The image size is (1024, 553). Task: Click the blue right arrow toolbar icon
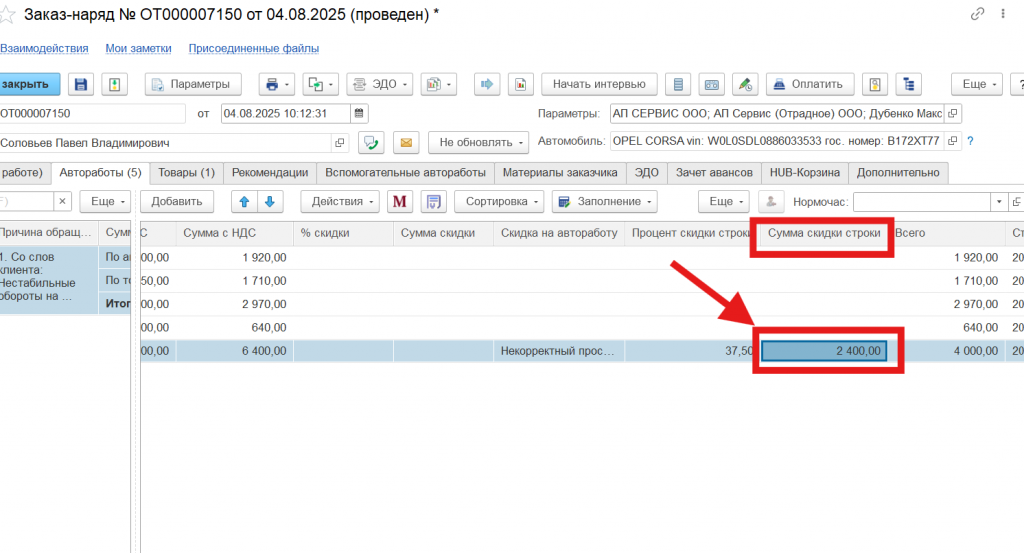click(x=488, y=84)
